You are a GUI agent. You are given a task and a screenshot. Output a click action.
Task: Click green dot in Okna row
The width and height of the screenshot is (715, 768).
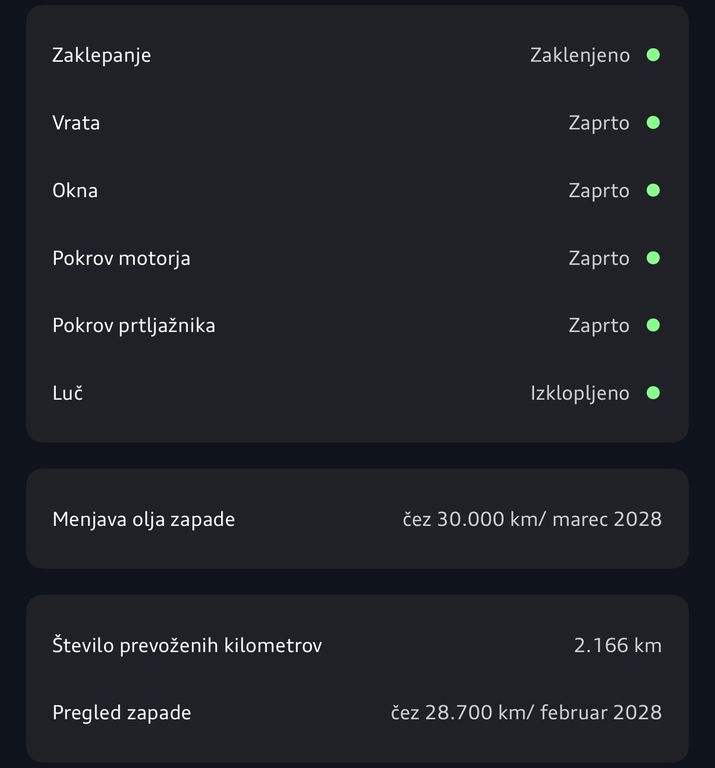[x=653, y=190]
